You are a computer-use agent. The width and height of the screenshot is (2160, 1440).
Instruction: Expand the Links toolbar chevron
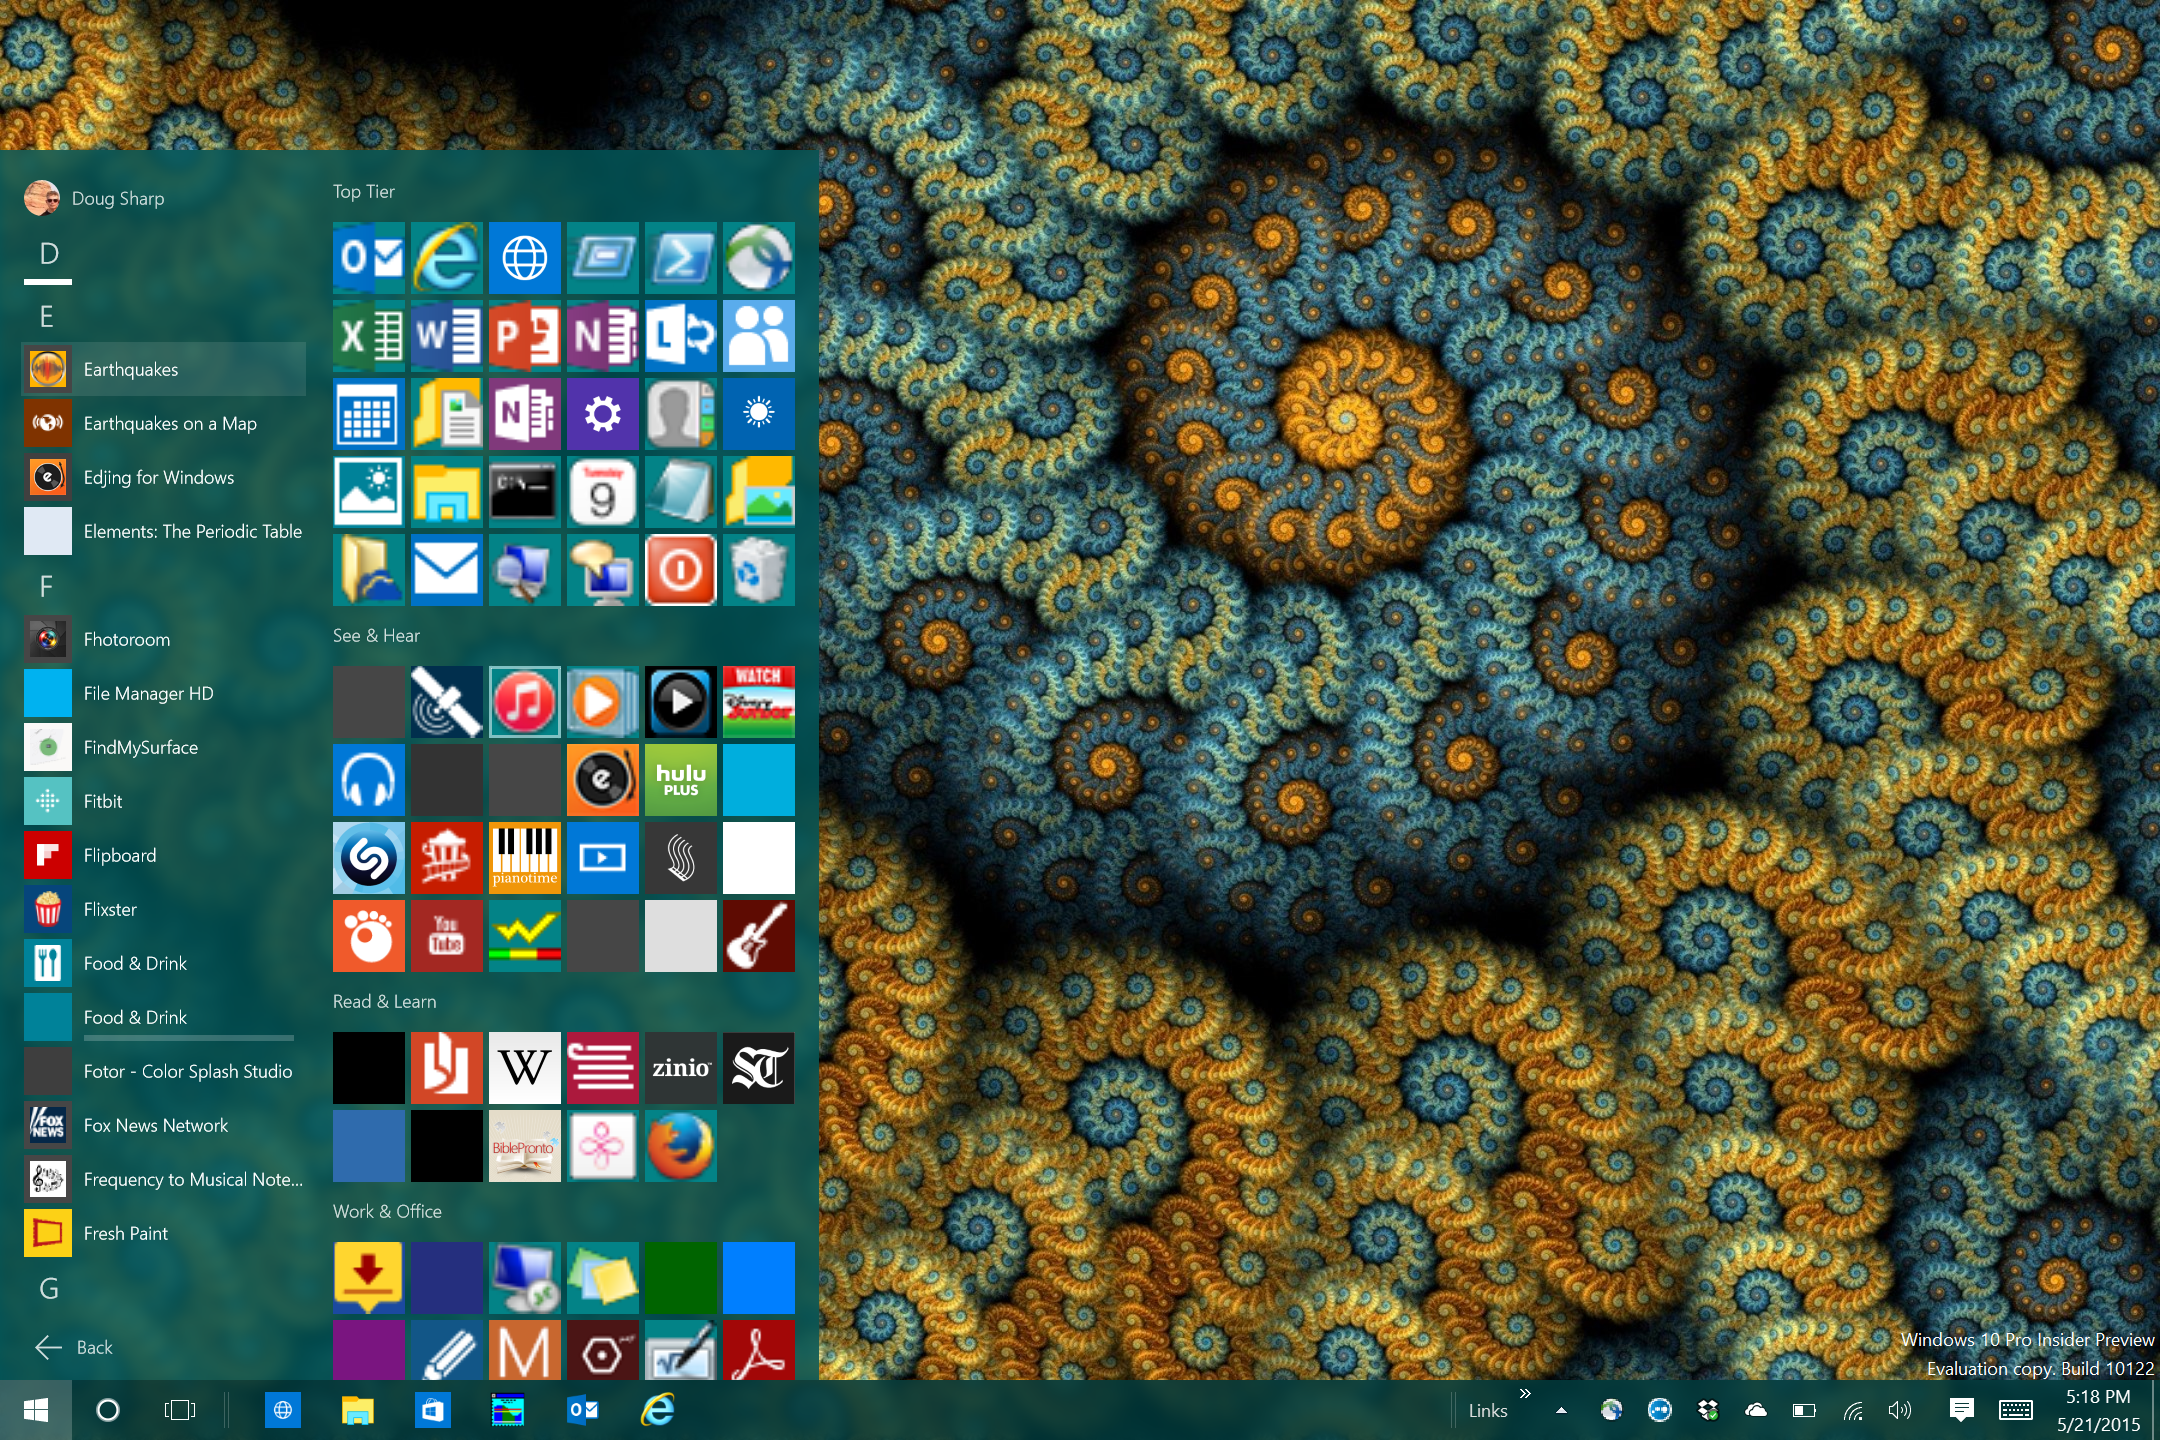click(1524, 1393)
